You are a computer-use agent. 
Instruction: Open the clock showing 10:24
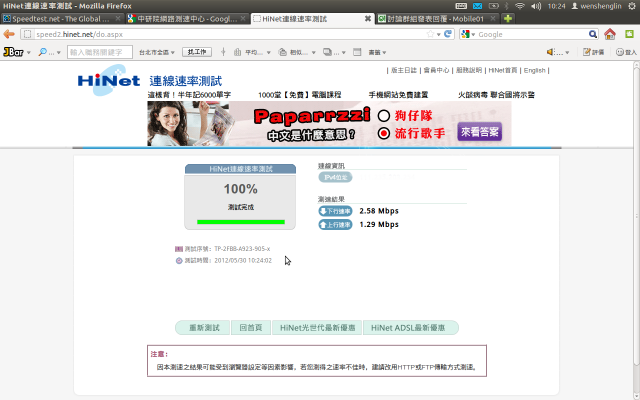pyautogui.click(x=556, y=6)
